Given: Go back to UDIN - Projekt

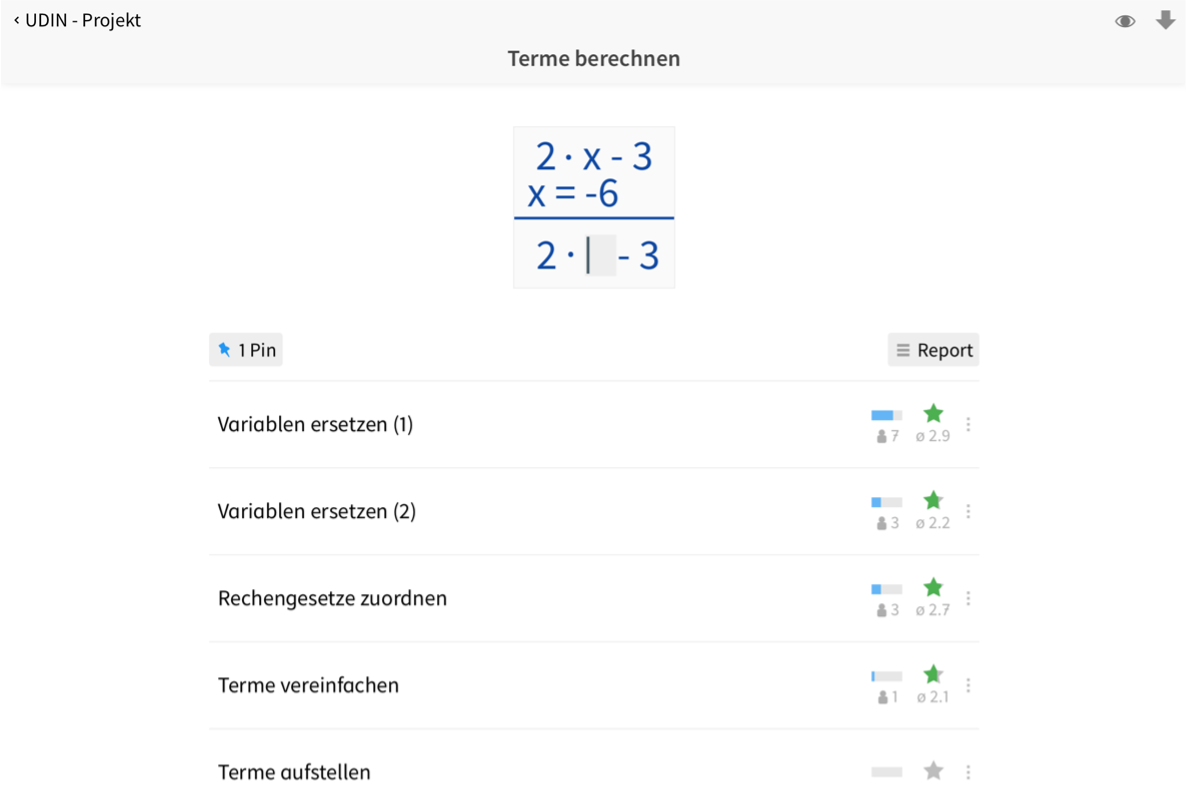Looking at the screenshot, I should click(77, 20).
